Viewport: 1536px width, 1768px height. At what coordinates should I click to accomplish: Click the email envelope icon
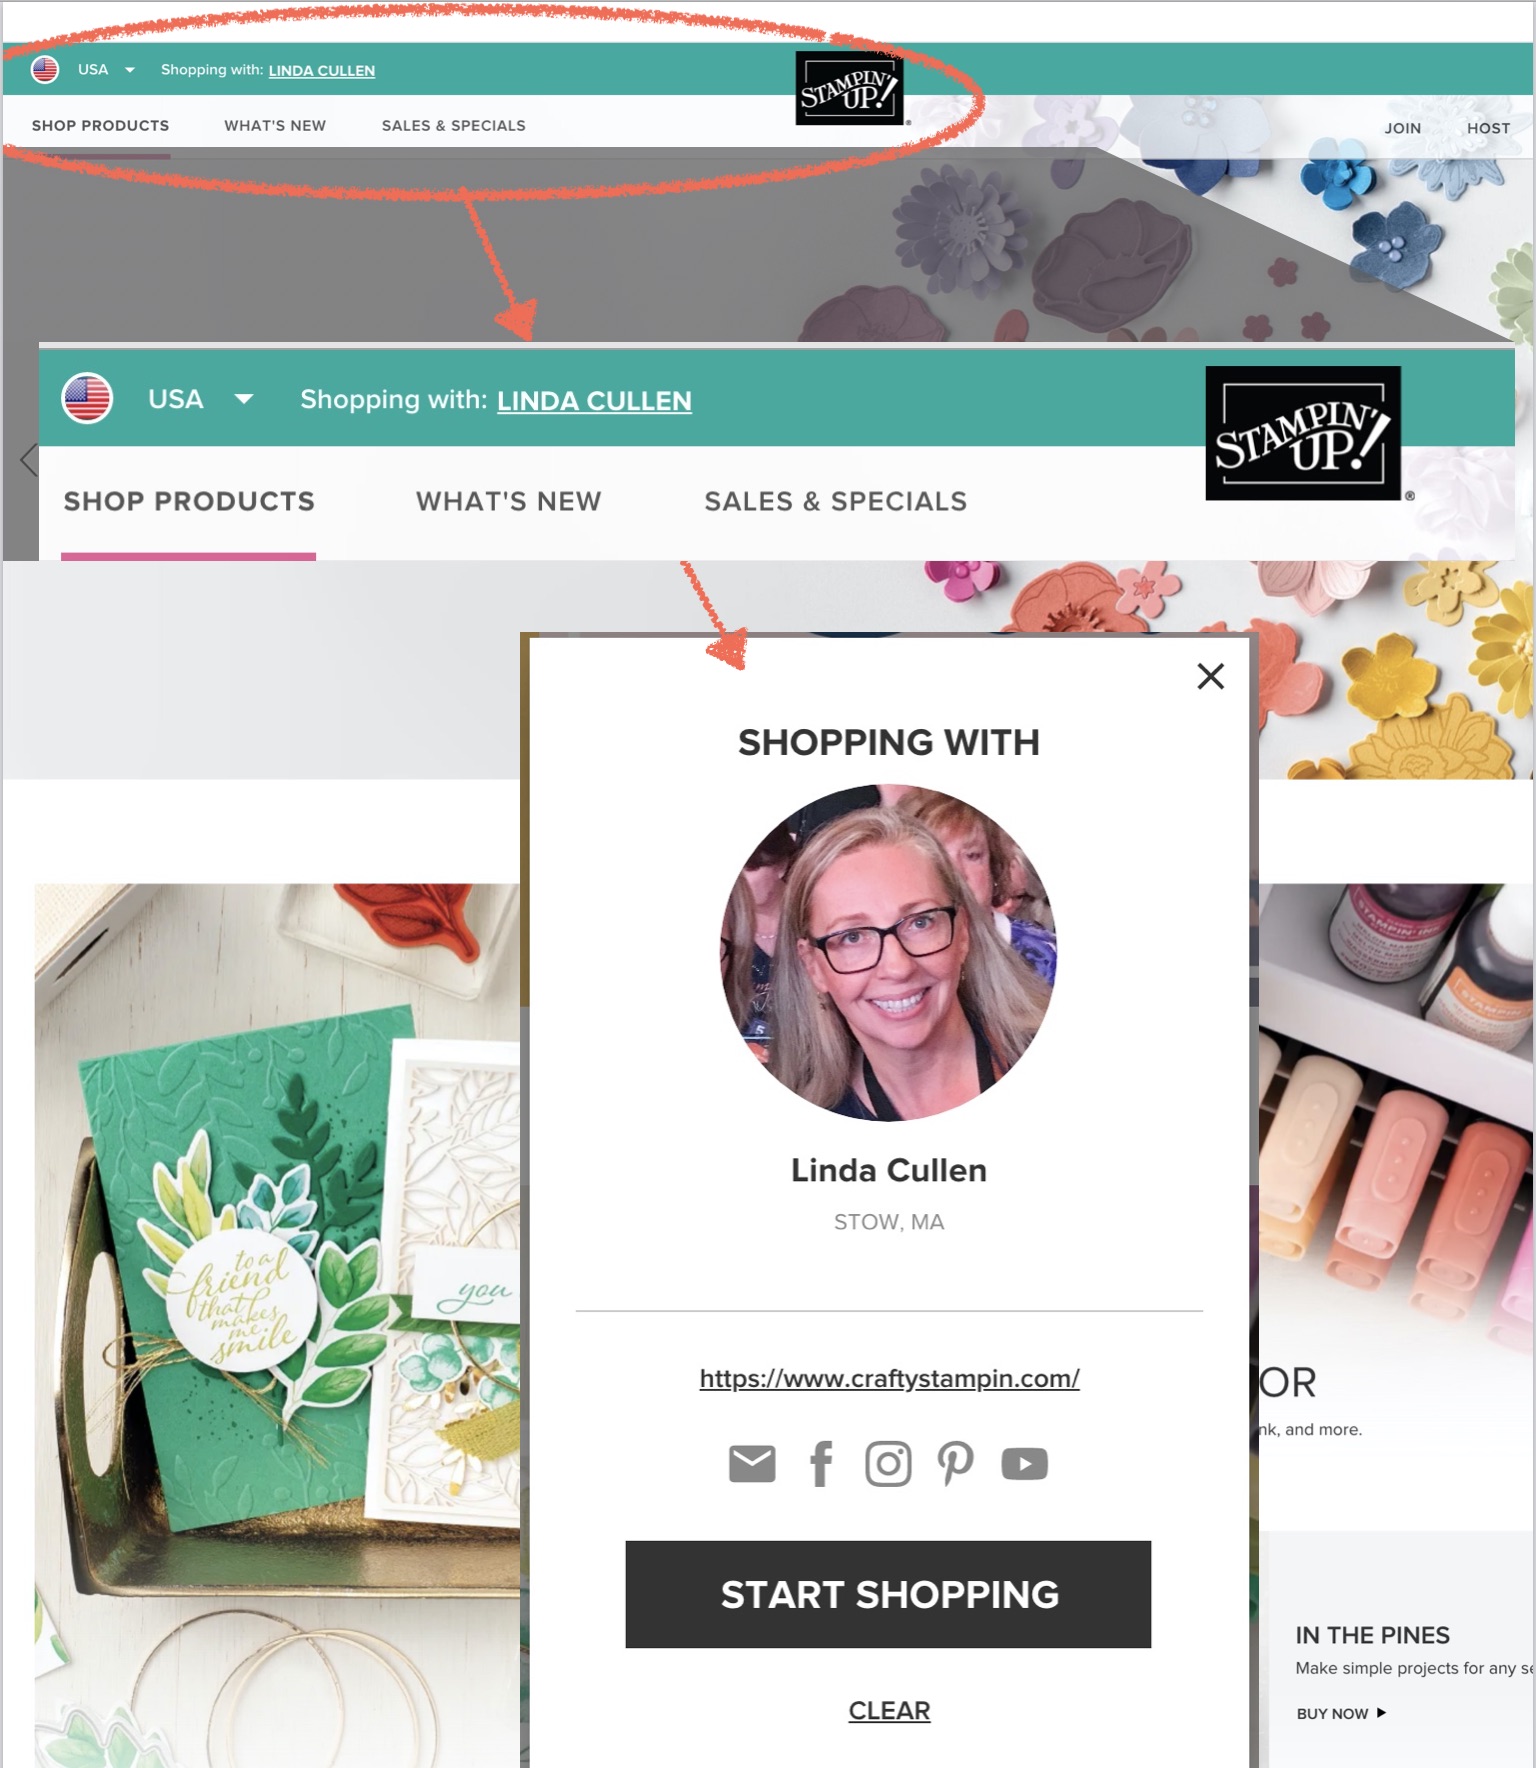pyautogui.click(x=752, y=1464)
